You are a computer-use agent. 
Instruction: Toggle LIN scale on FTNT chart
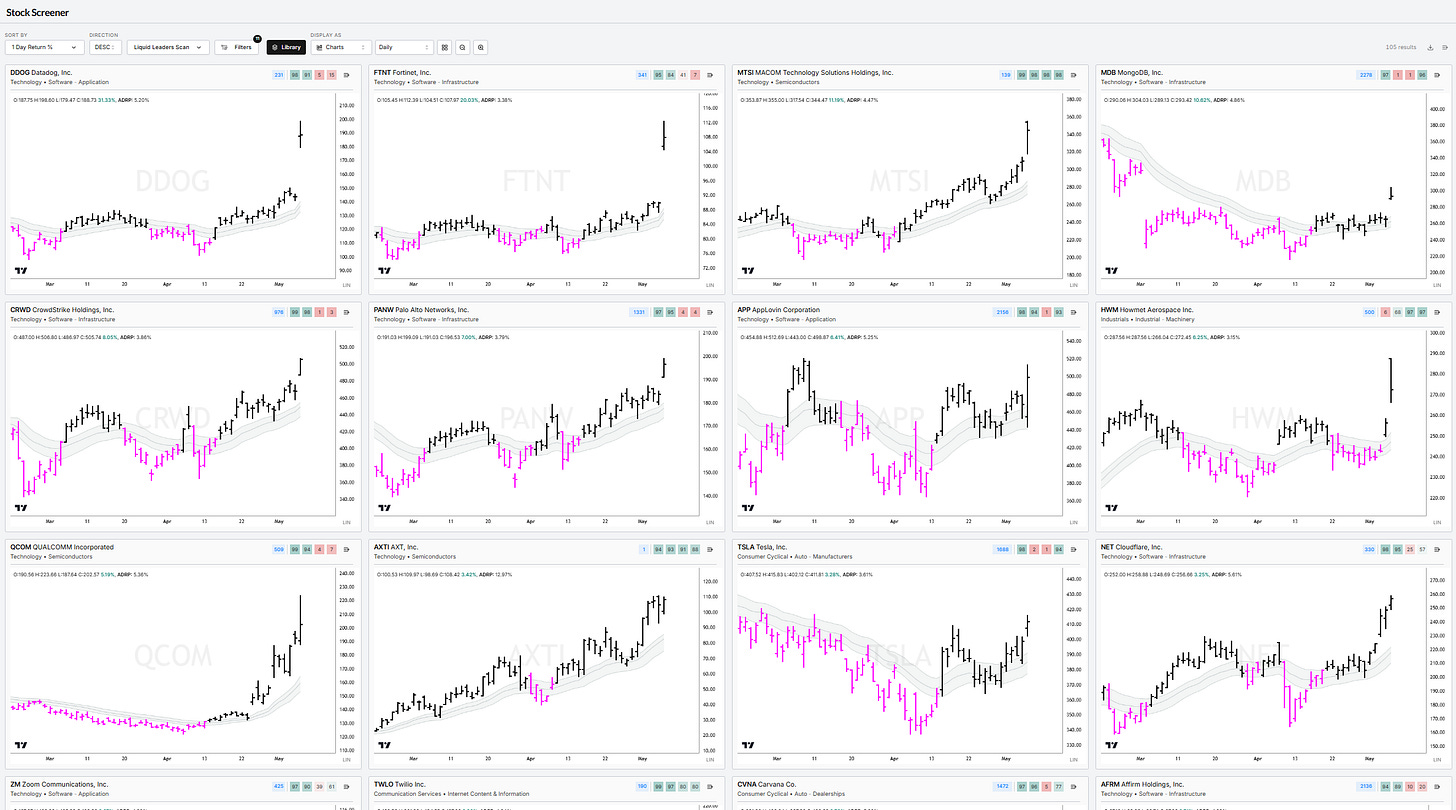pos(709,286)
